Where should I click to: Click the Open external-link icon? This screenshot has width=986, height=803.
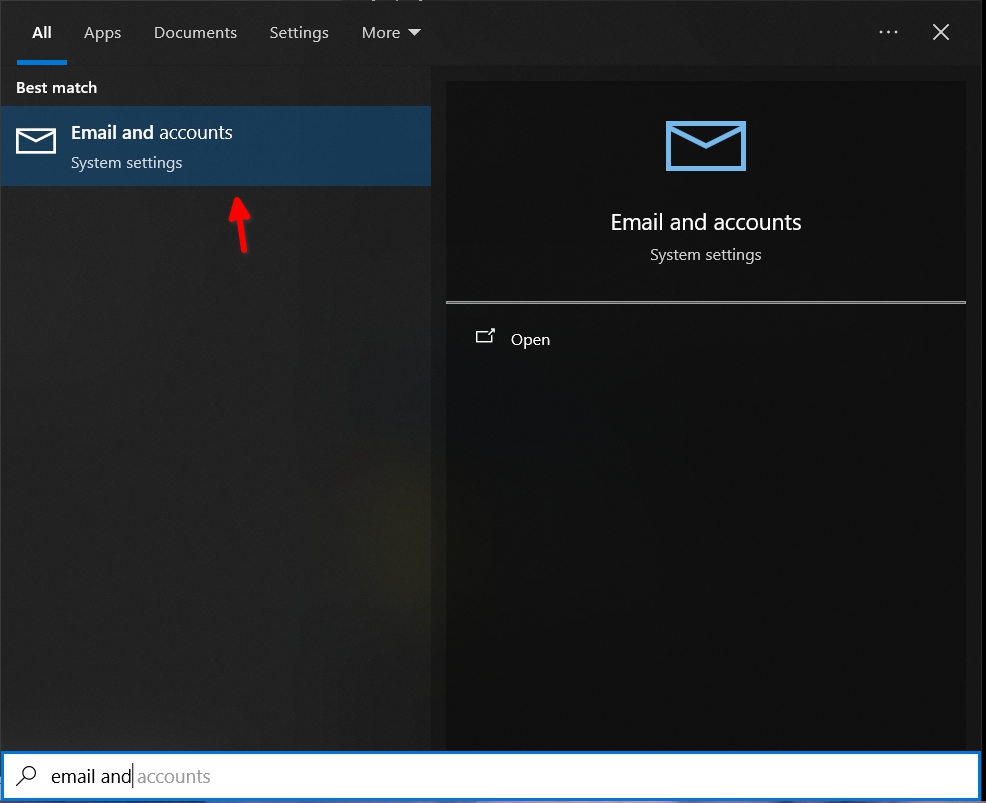[x=486, y=337]
